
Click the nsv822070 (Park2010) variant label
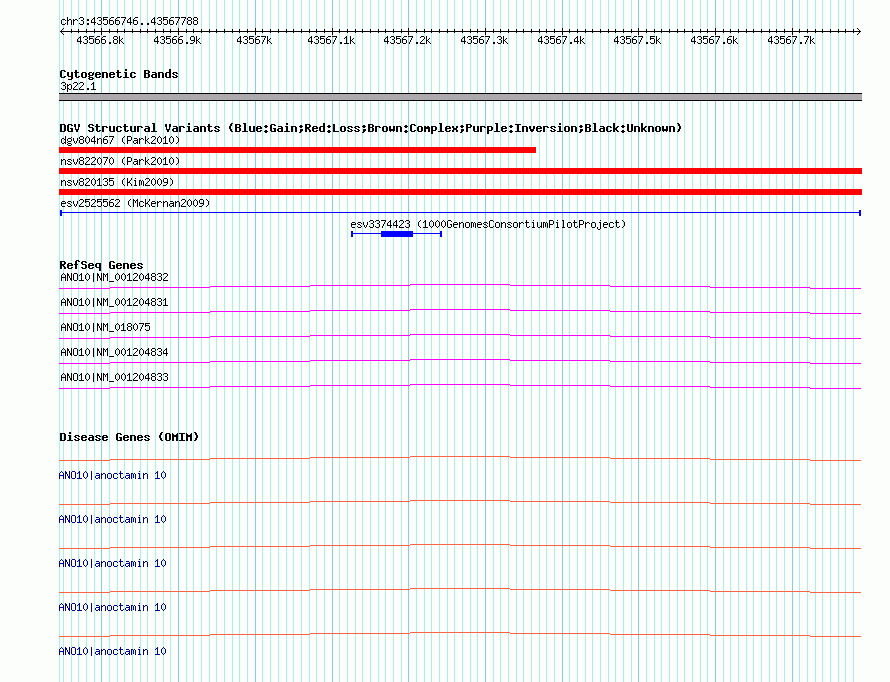pyautogui.click(x=120, y=161)
